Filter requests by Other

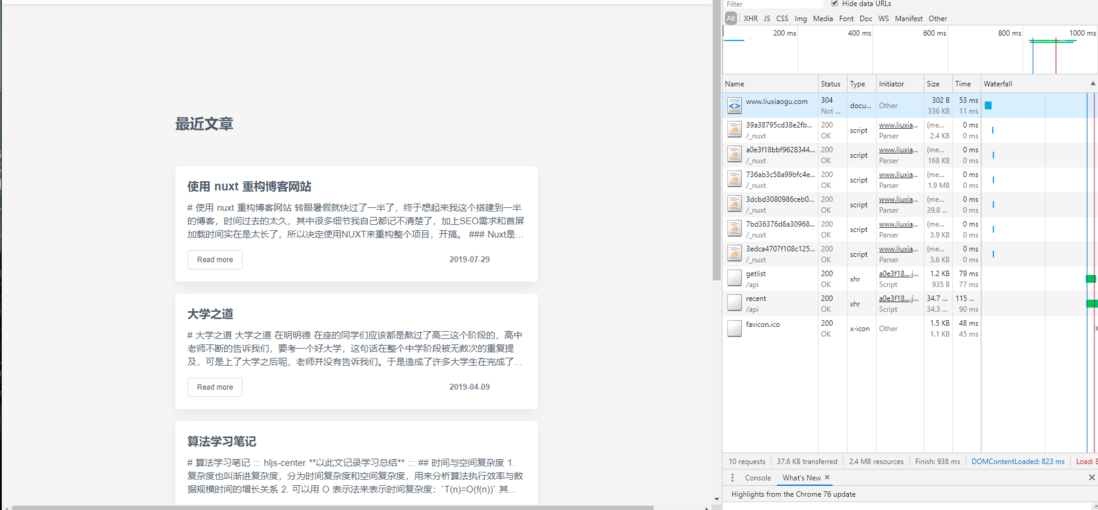(938, 18)
